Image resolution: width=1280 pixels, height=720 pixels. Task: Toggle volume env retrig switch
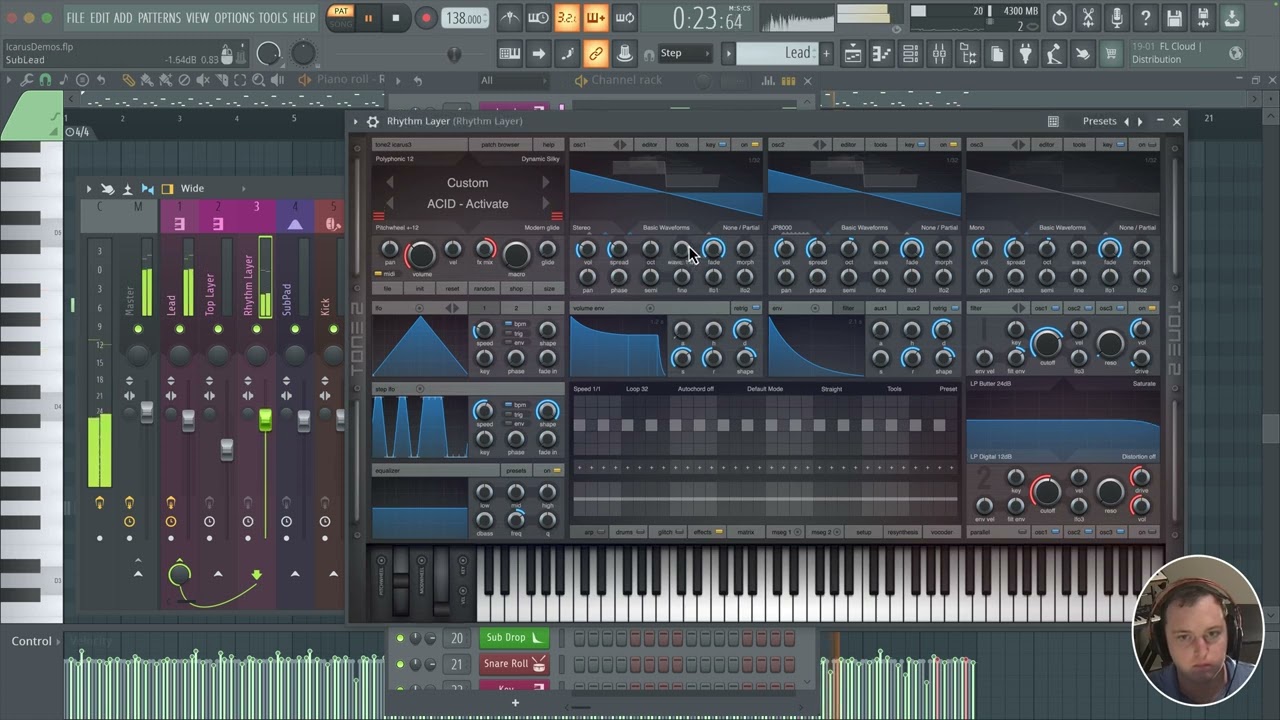coord(746,308)
